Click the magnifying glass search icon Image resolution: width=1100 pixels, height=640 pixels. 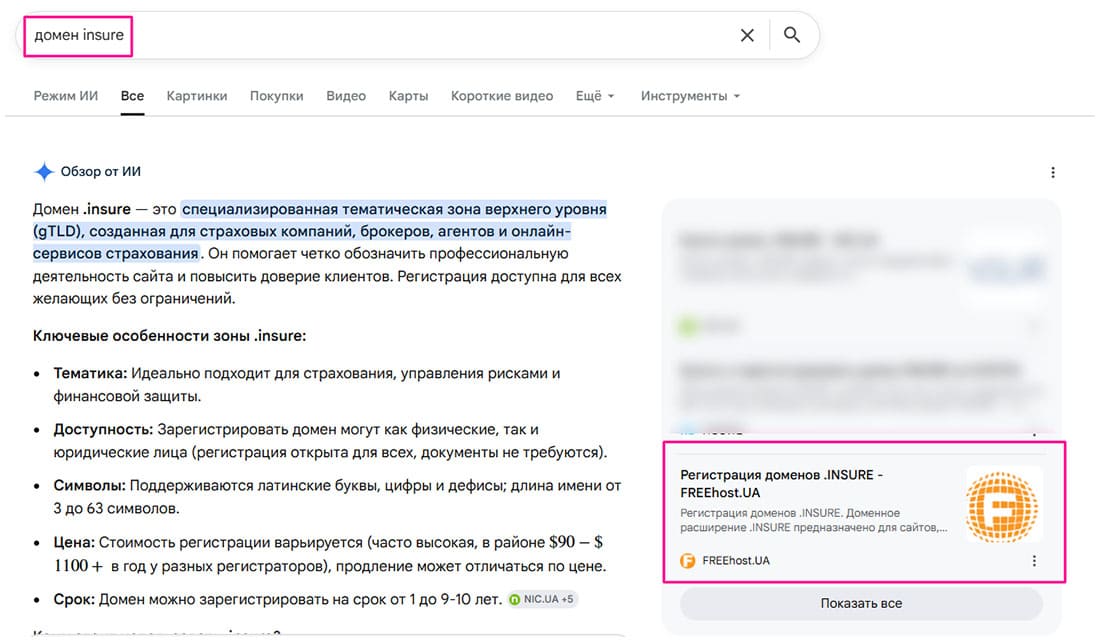[x=792, y=34]
